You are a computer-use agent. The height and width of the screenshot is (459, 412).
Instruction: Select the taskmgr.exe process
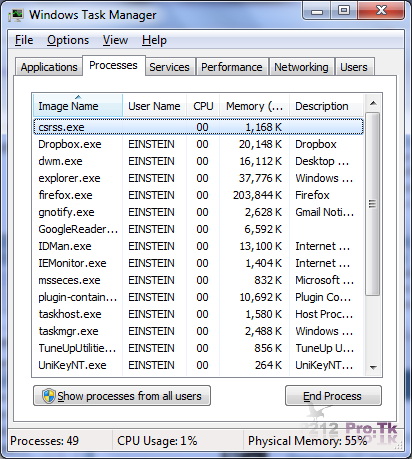tap(198, 331)
